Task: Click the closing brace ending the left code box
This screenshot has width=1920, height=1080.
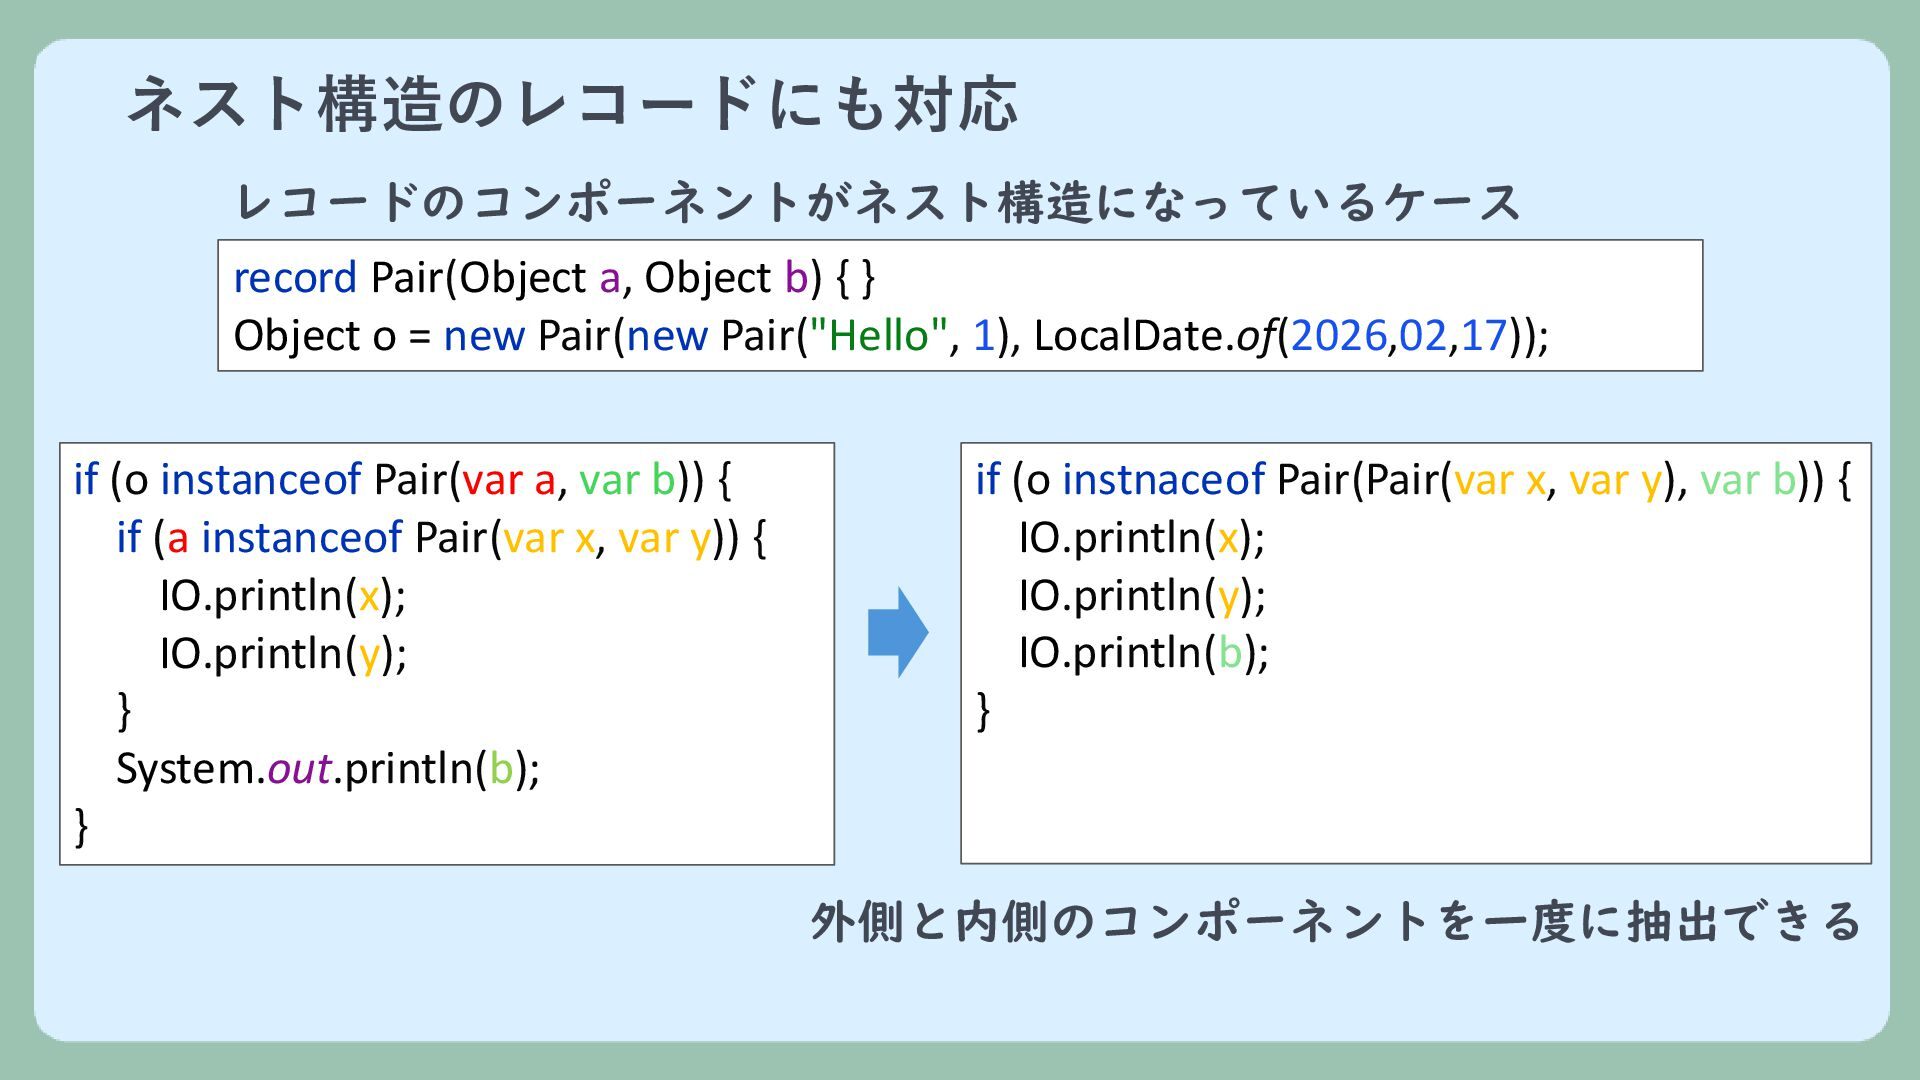Action: click(81, 827)
